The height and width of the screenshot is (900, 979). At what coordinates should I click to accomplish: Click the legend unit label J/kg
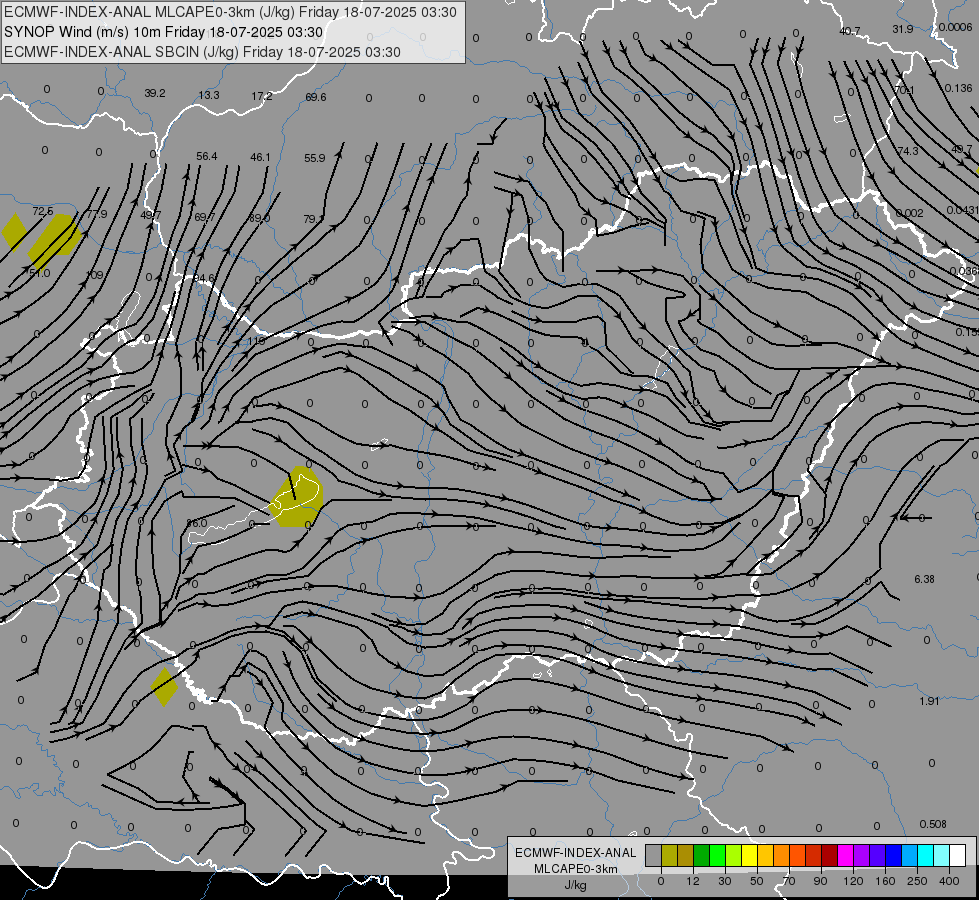[575, 885]
